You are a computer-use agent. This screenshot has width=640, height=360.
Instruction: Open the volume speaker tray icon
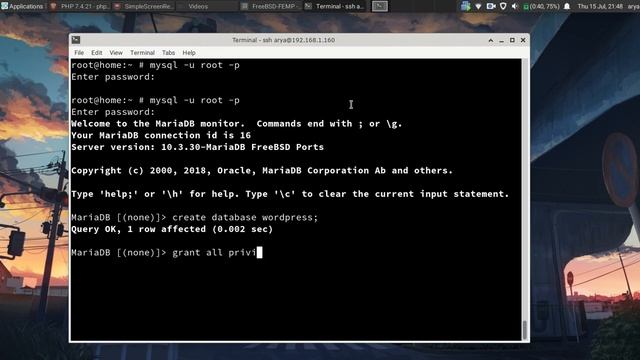pos(514,6)
